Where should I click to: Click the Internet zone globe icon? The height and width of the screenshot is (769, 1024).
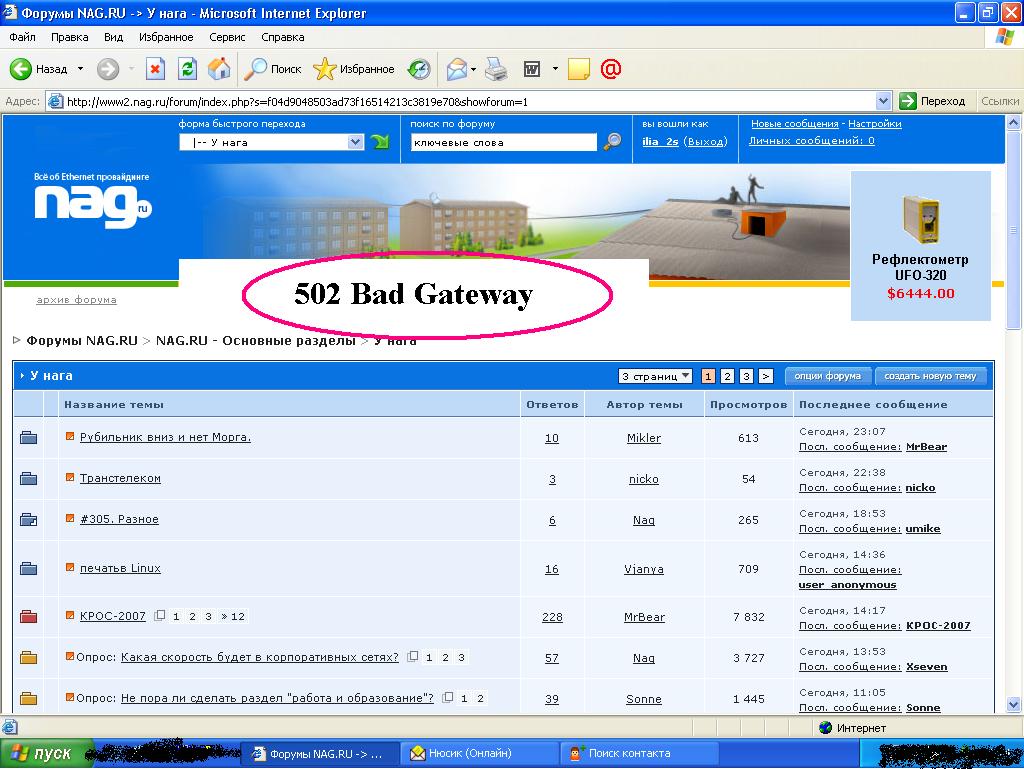[825, 727]
